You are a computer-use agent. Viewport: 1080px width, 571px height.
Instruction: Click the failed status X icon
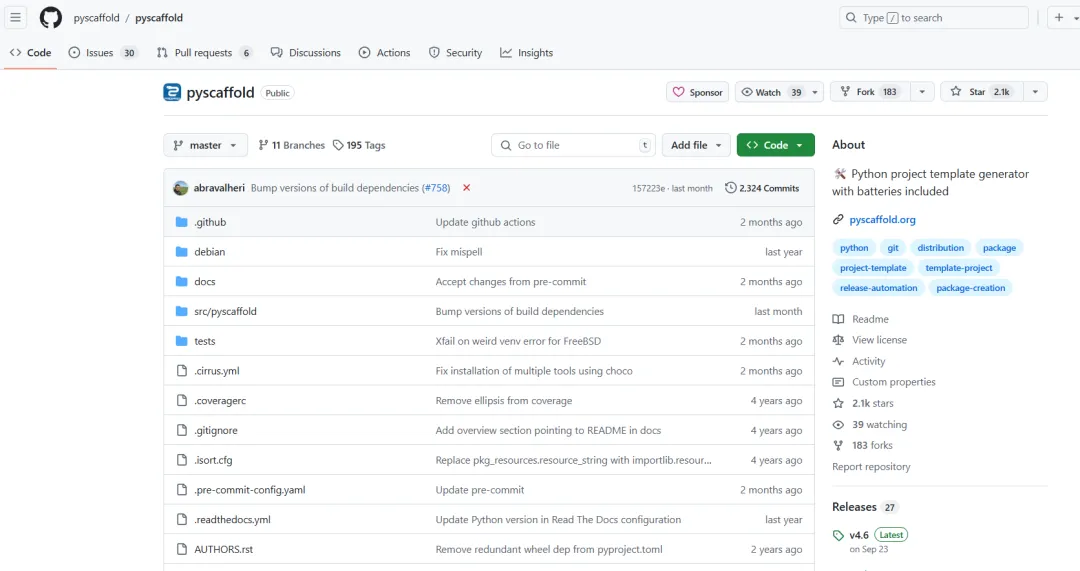coord(466,188)
